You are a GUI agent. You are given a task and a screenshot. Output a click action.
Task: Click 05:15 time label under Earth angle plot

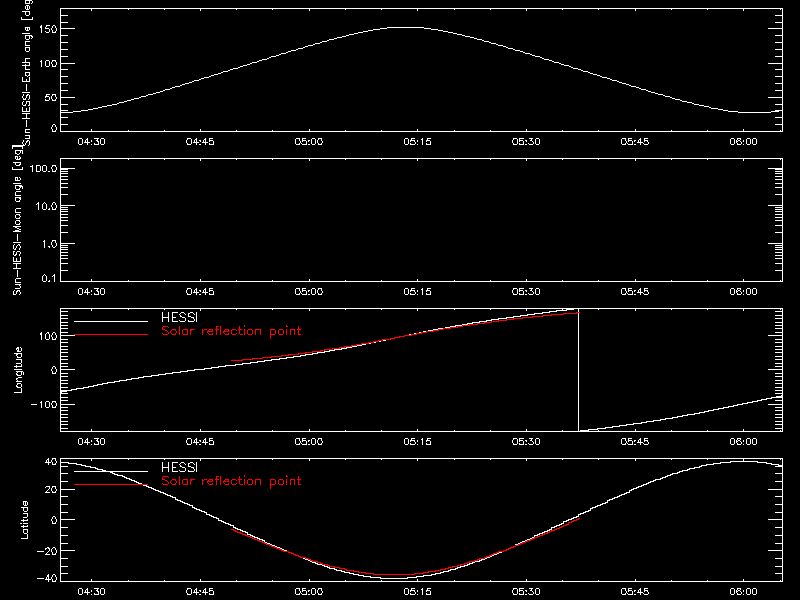coord(417,142)
